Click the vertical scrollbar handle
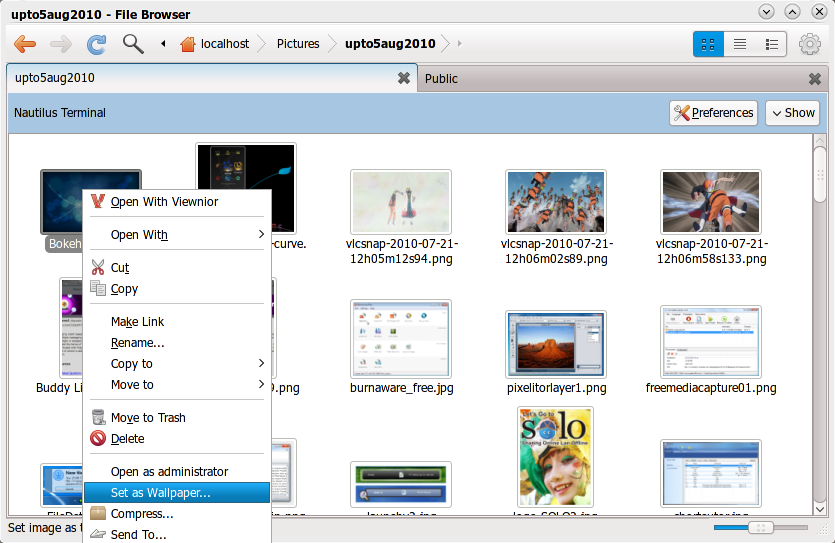835x543 pixels. [820, 175]
